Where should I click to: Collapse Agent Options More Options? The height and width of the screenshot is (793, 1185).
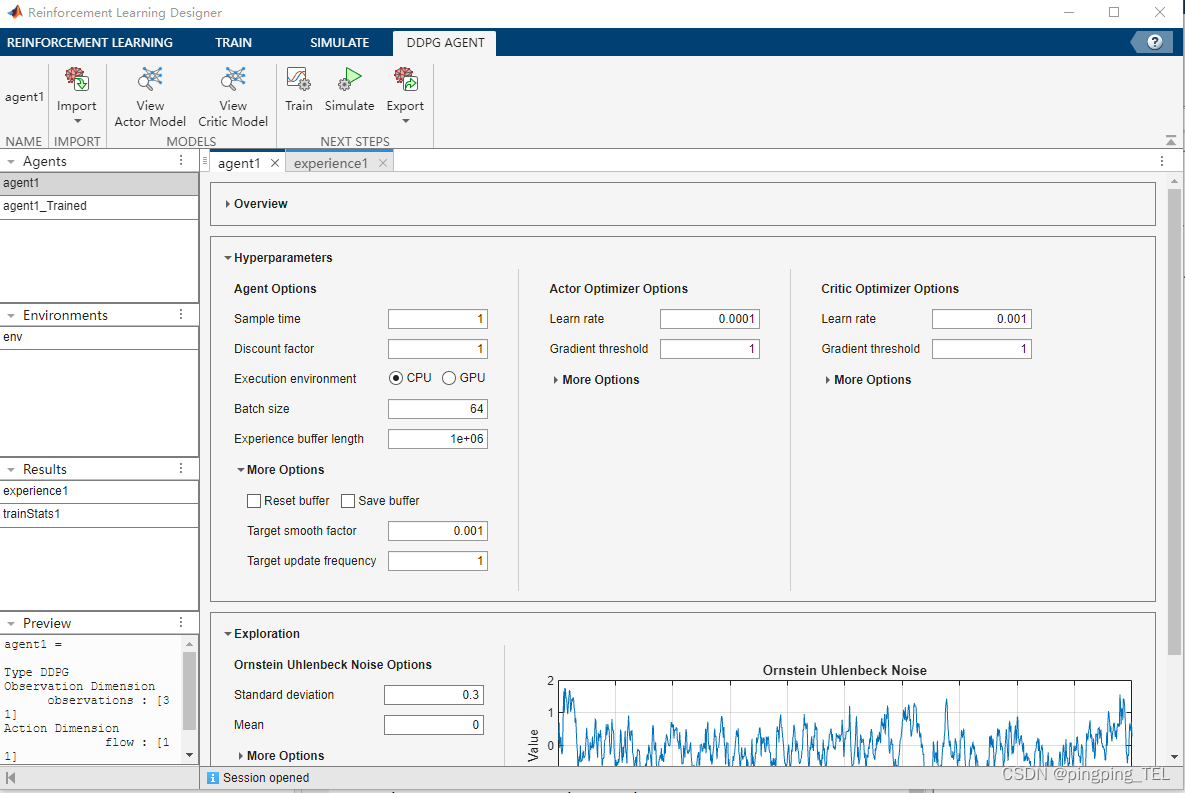(x=240, y=469)
